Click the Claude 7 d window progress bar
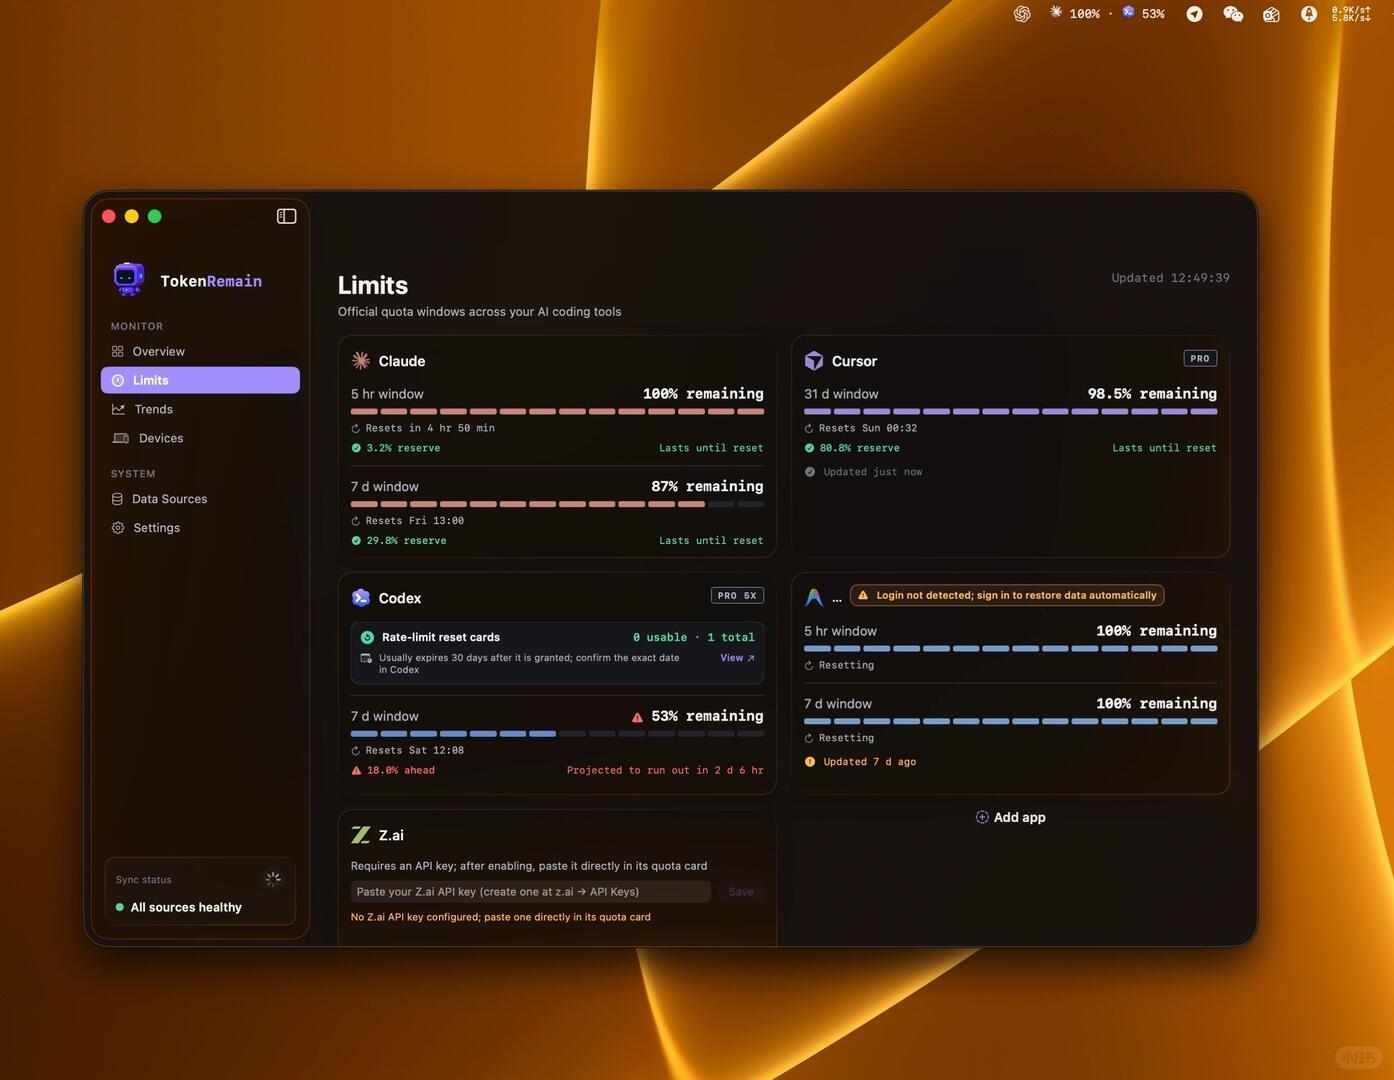1394x1080 pixels. (x=557, y=504)
